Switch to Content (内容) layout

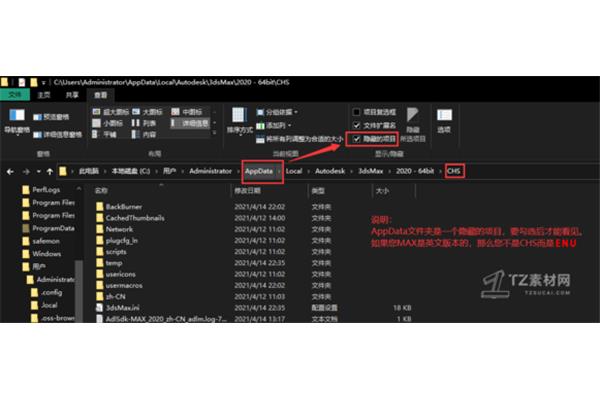pos(144,134)
